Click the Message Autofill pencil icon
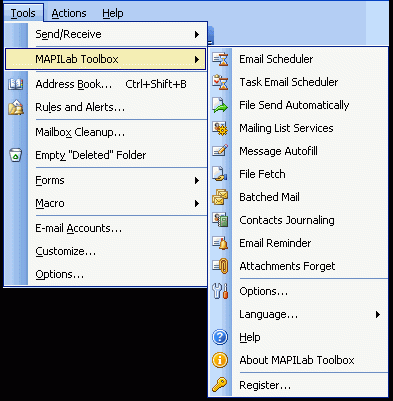The width and height of the screenshot is (393, 401). click(220, 151)
